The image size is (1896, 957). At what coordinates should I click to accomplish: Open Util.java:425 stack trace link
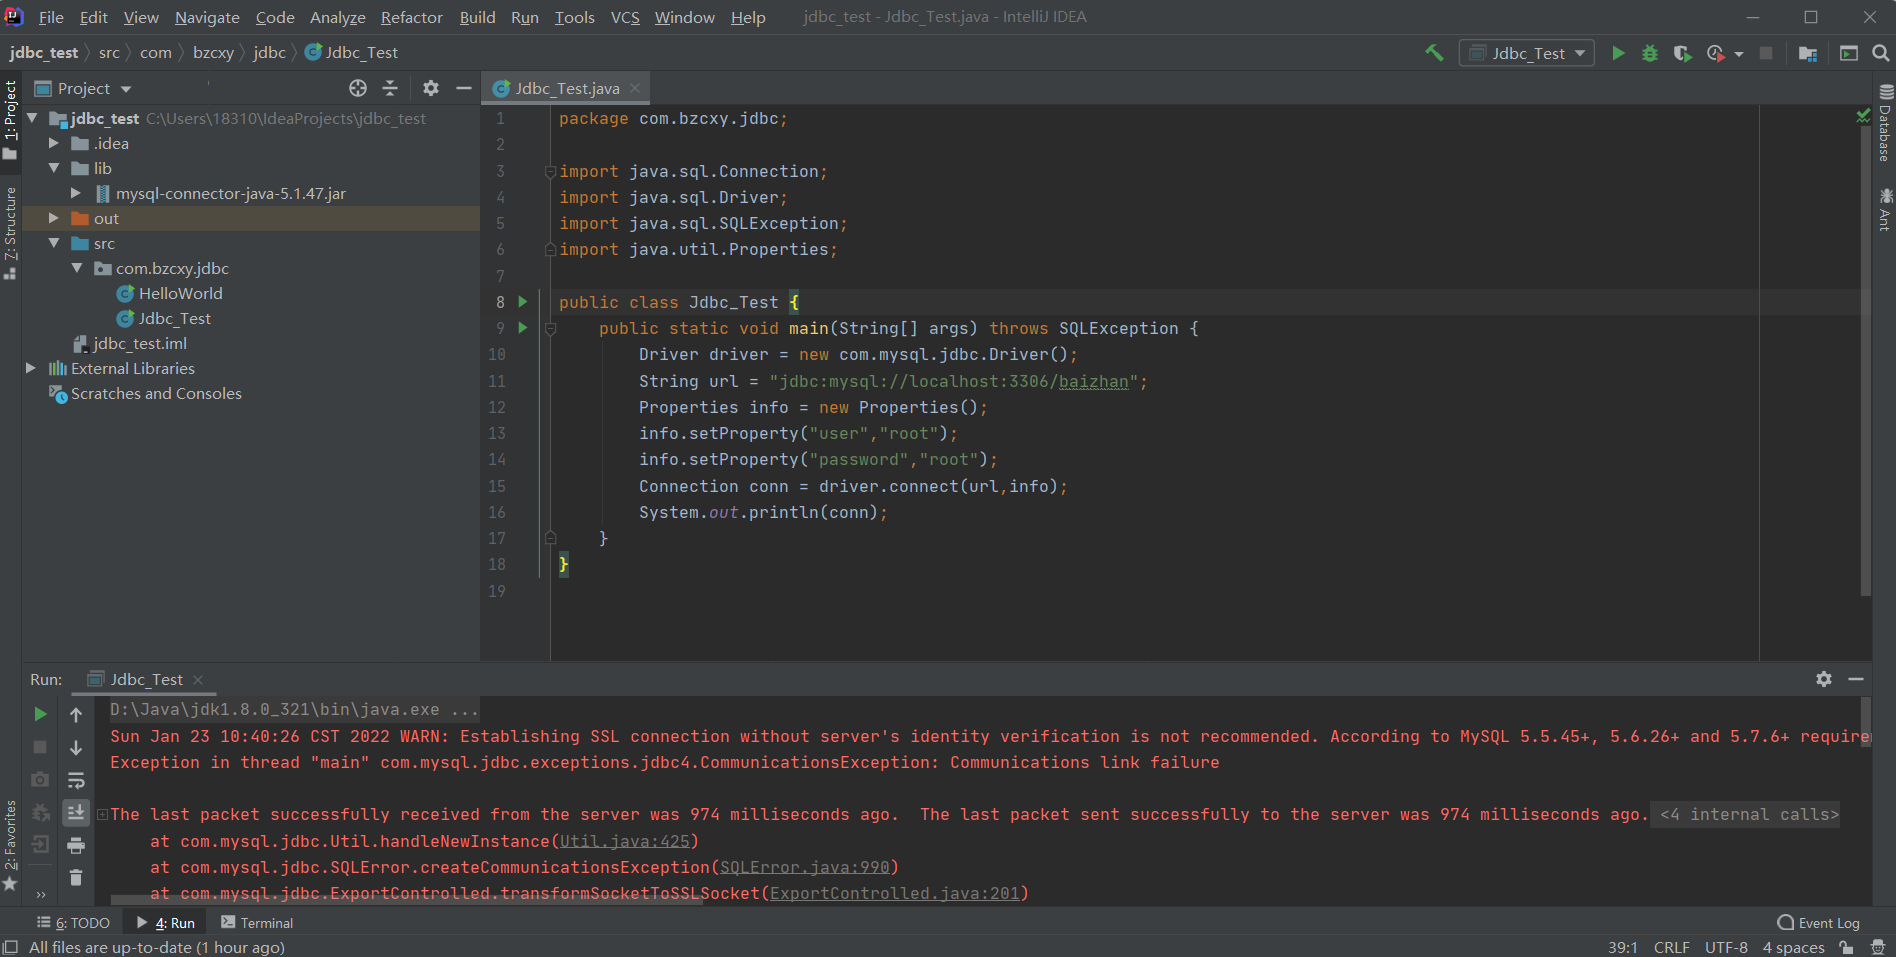point(625,841)
